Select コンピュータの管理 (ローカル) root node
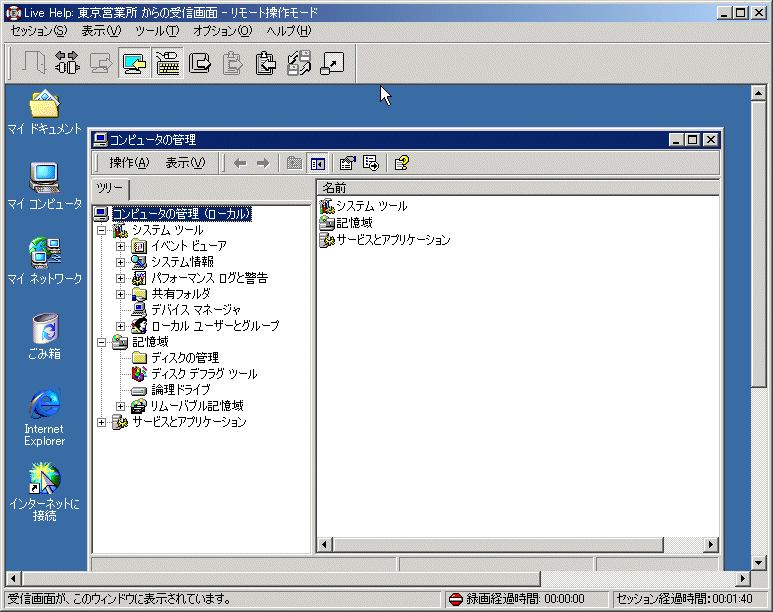Screen dimensions: 773x612 click(182, 214)
